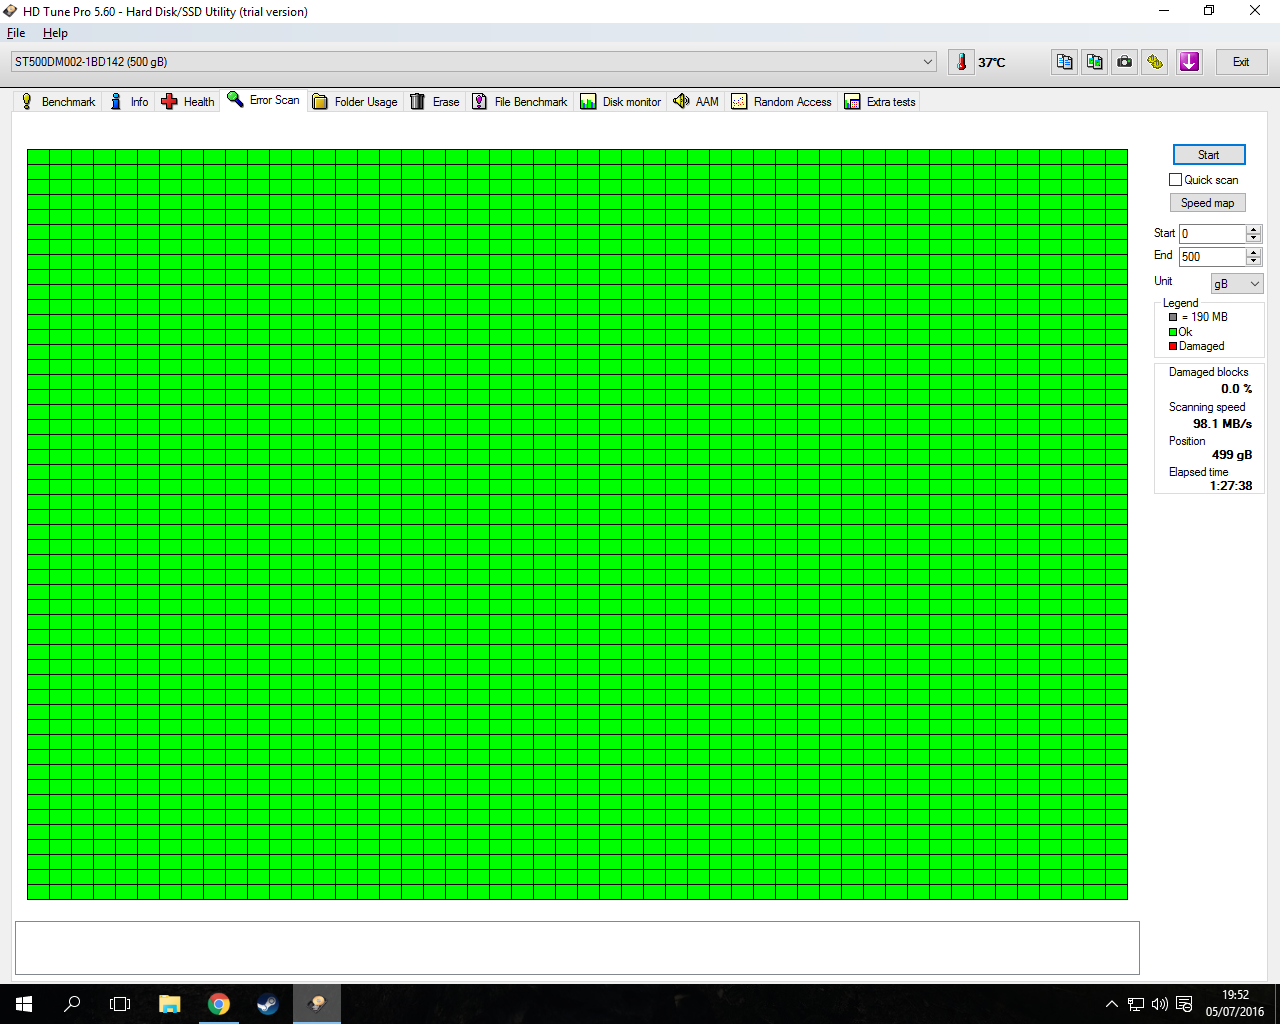The width and height of the screenshot is (1280, 1024).
Task: Click the empty log text box
Action: 577,948
